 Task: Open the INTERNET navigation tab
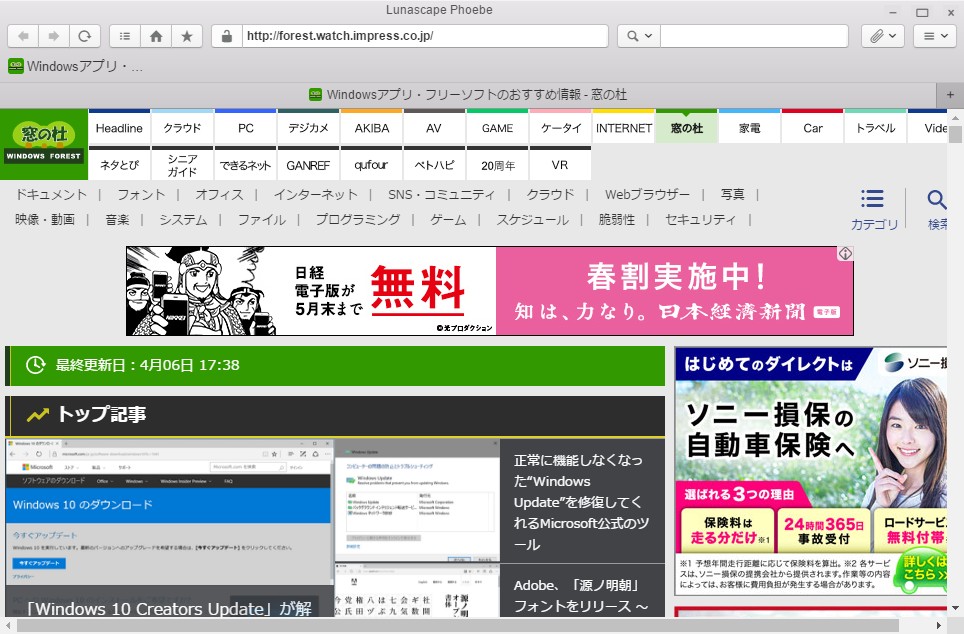tap(623, 128)
